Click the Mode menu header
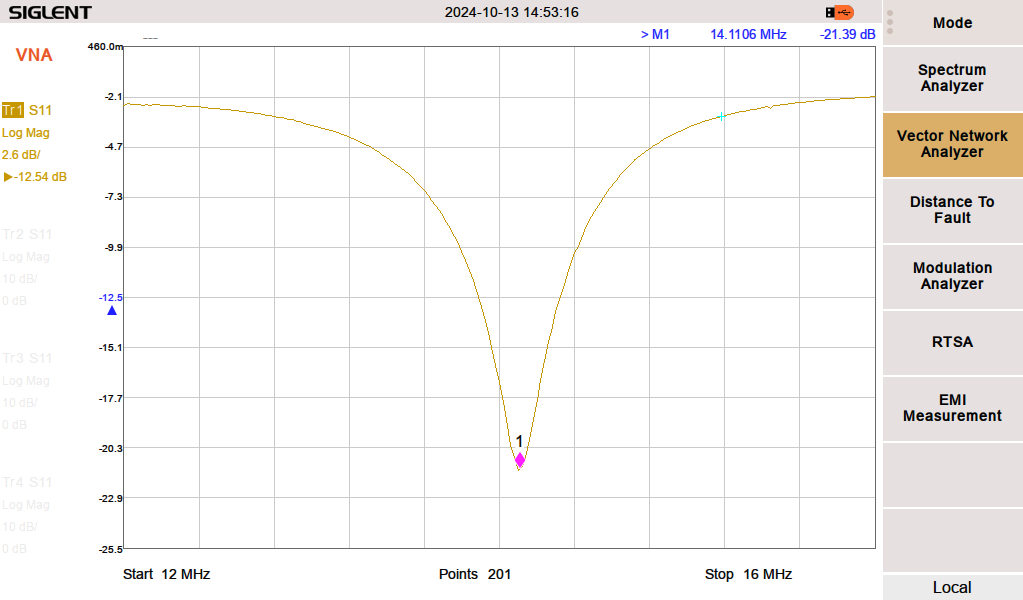Image resolution: width=1023 pixels, height=600 pixels. (x=952, y=23)
